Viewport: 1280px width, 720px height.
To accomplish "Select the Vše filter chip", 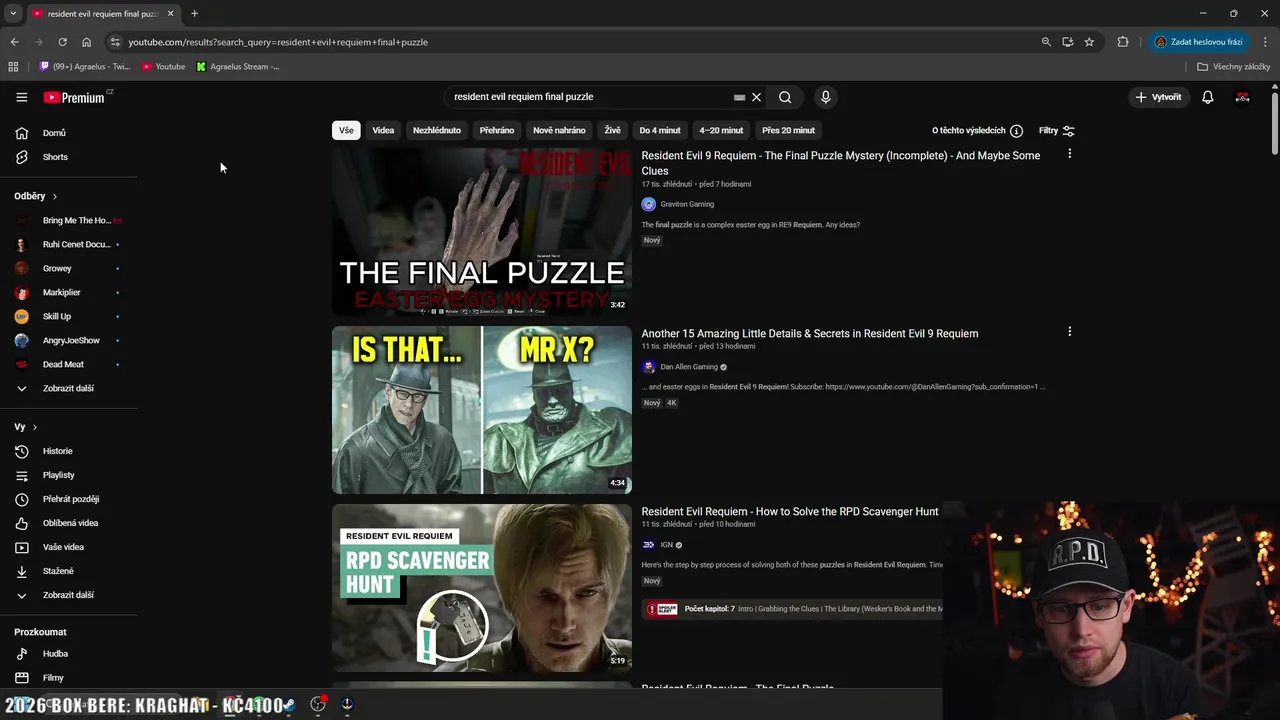I will (x=346, y=131).
